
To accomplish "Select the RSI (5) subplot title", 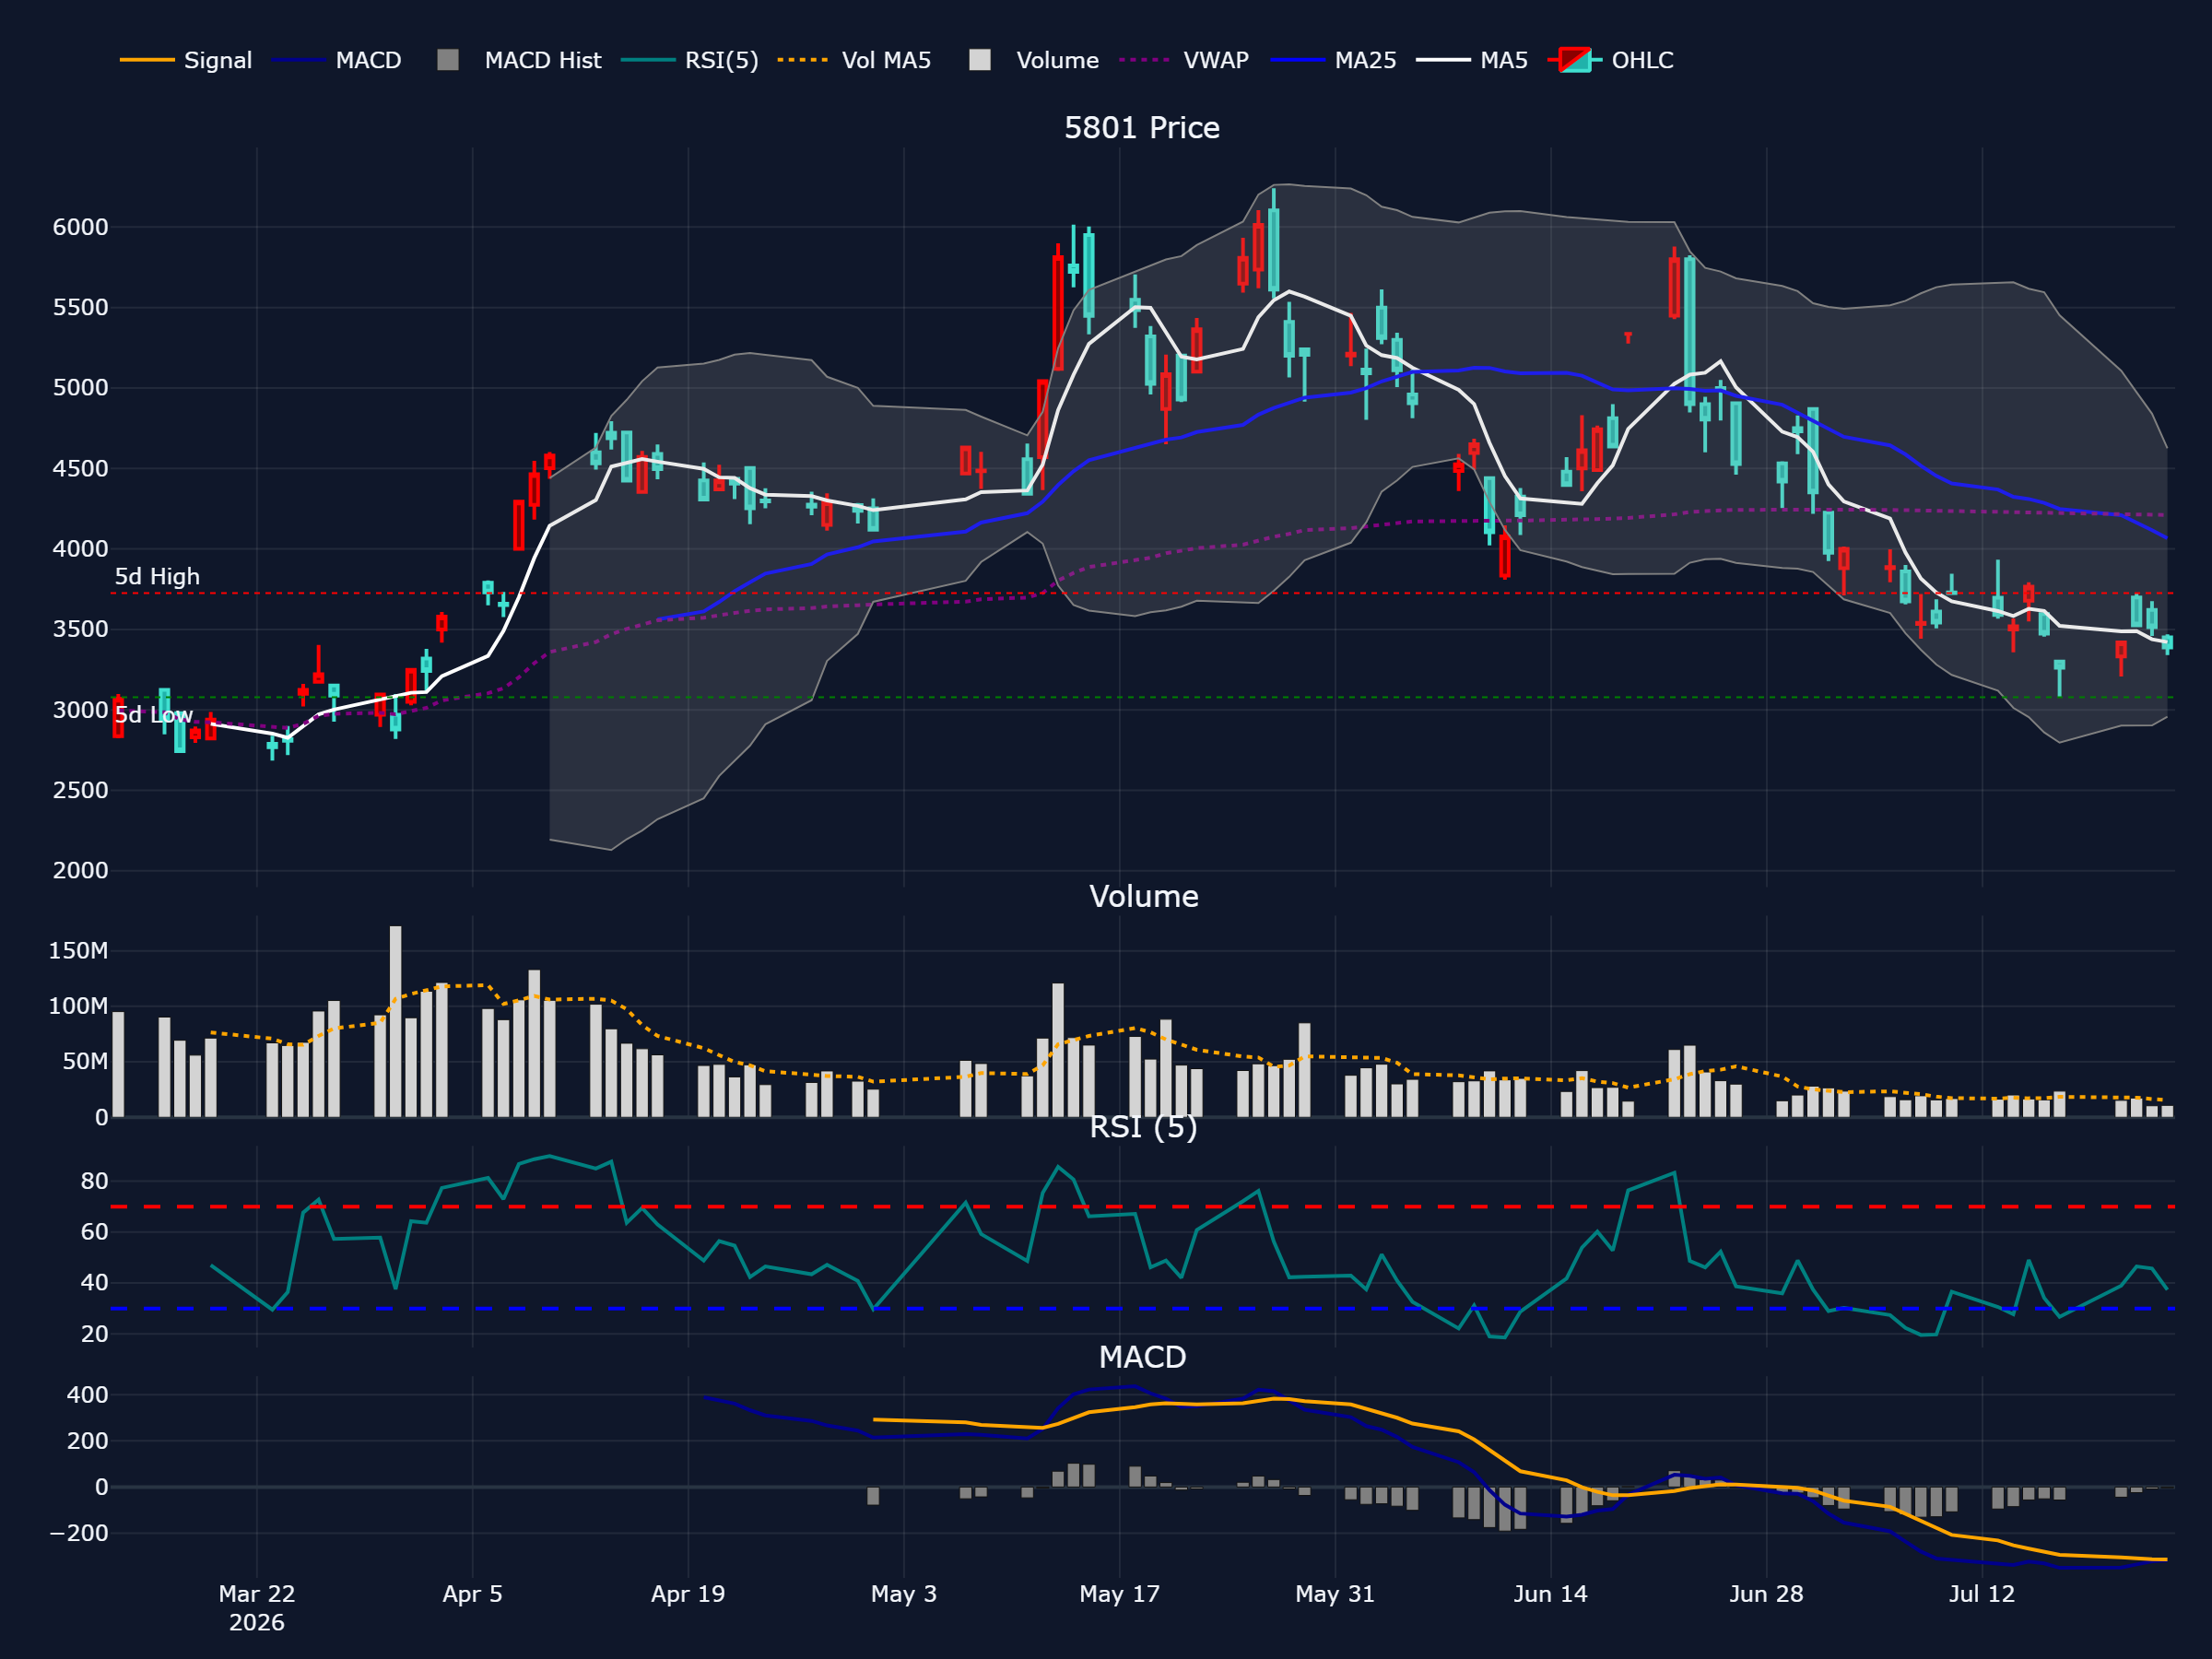I will [1143, 1127].
